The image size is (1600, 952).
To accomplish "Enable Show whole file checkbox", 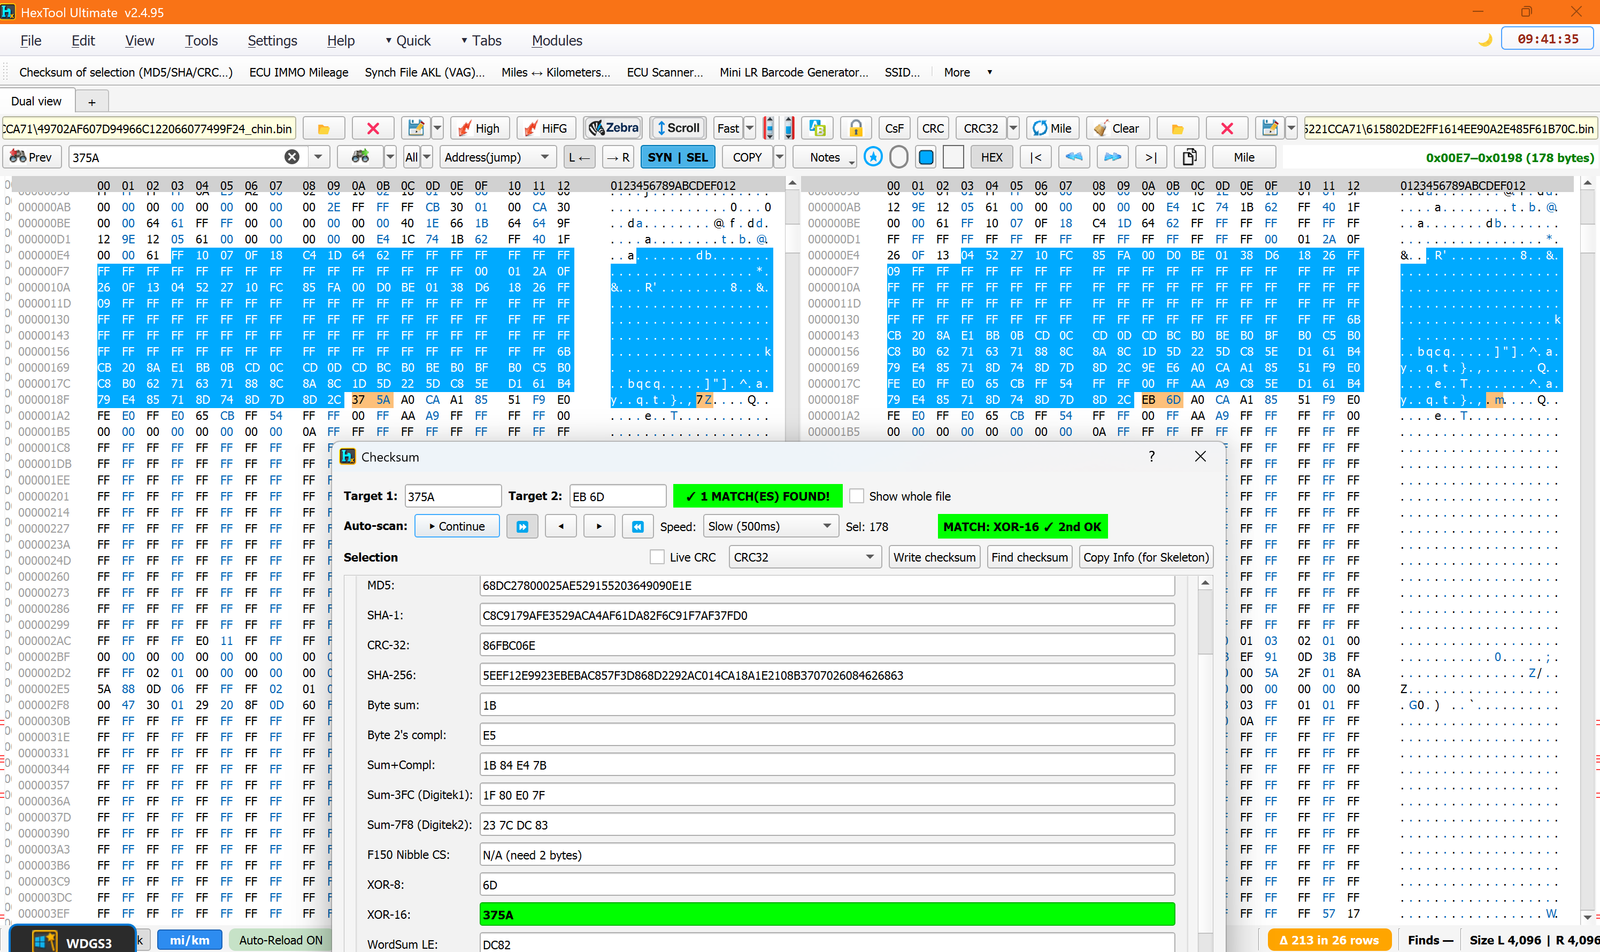I will tap(856, 496).
